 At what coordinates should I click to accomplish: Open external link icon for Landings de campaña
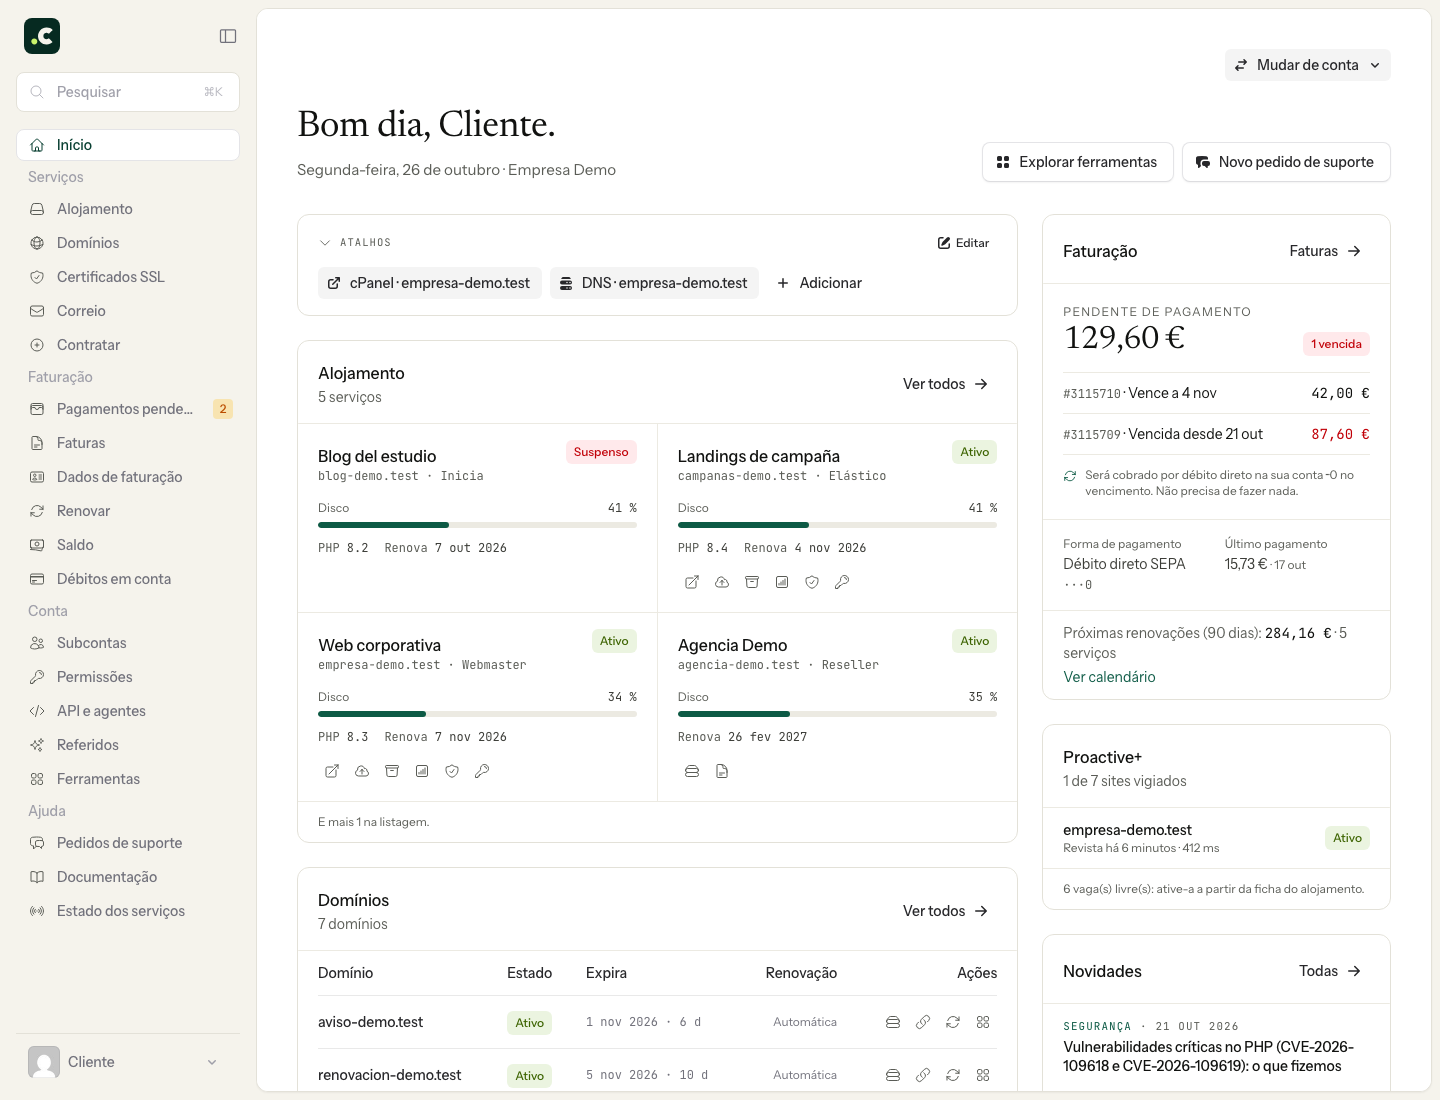(692, 582)
